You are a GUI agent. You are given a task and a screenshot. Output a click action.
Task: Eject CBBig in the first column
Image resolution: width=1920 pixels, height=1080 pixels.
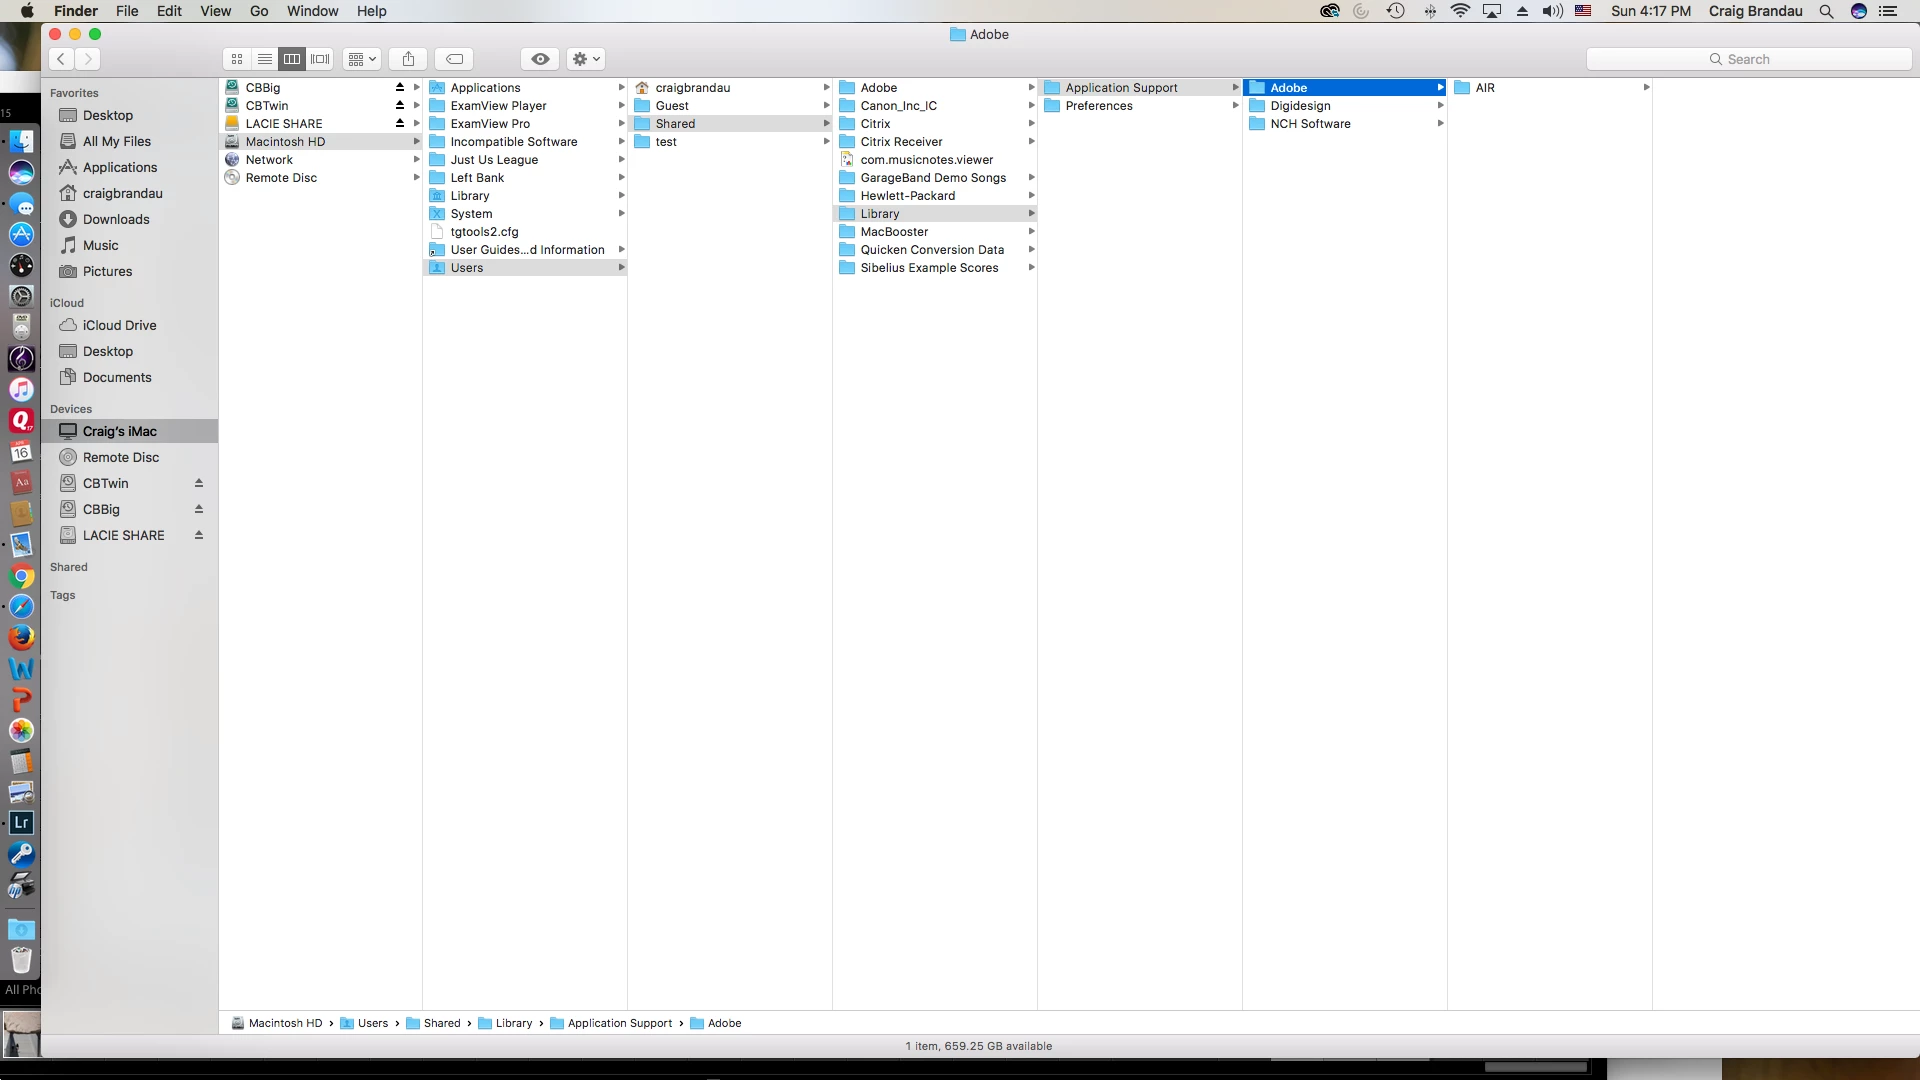pyautogui.click(x=400, y=87)
